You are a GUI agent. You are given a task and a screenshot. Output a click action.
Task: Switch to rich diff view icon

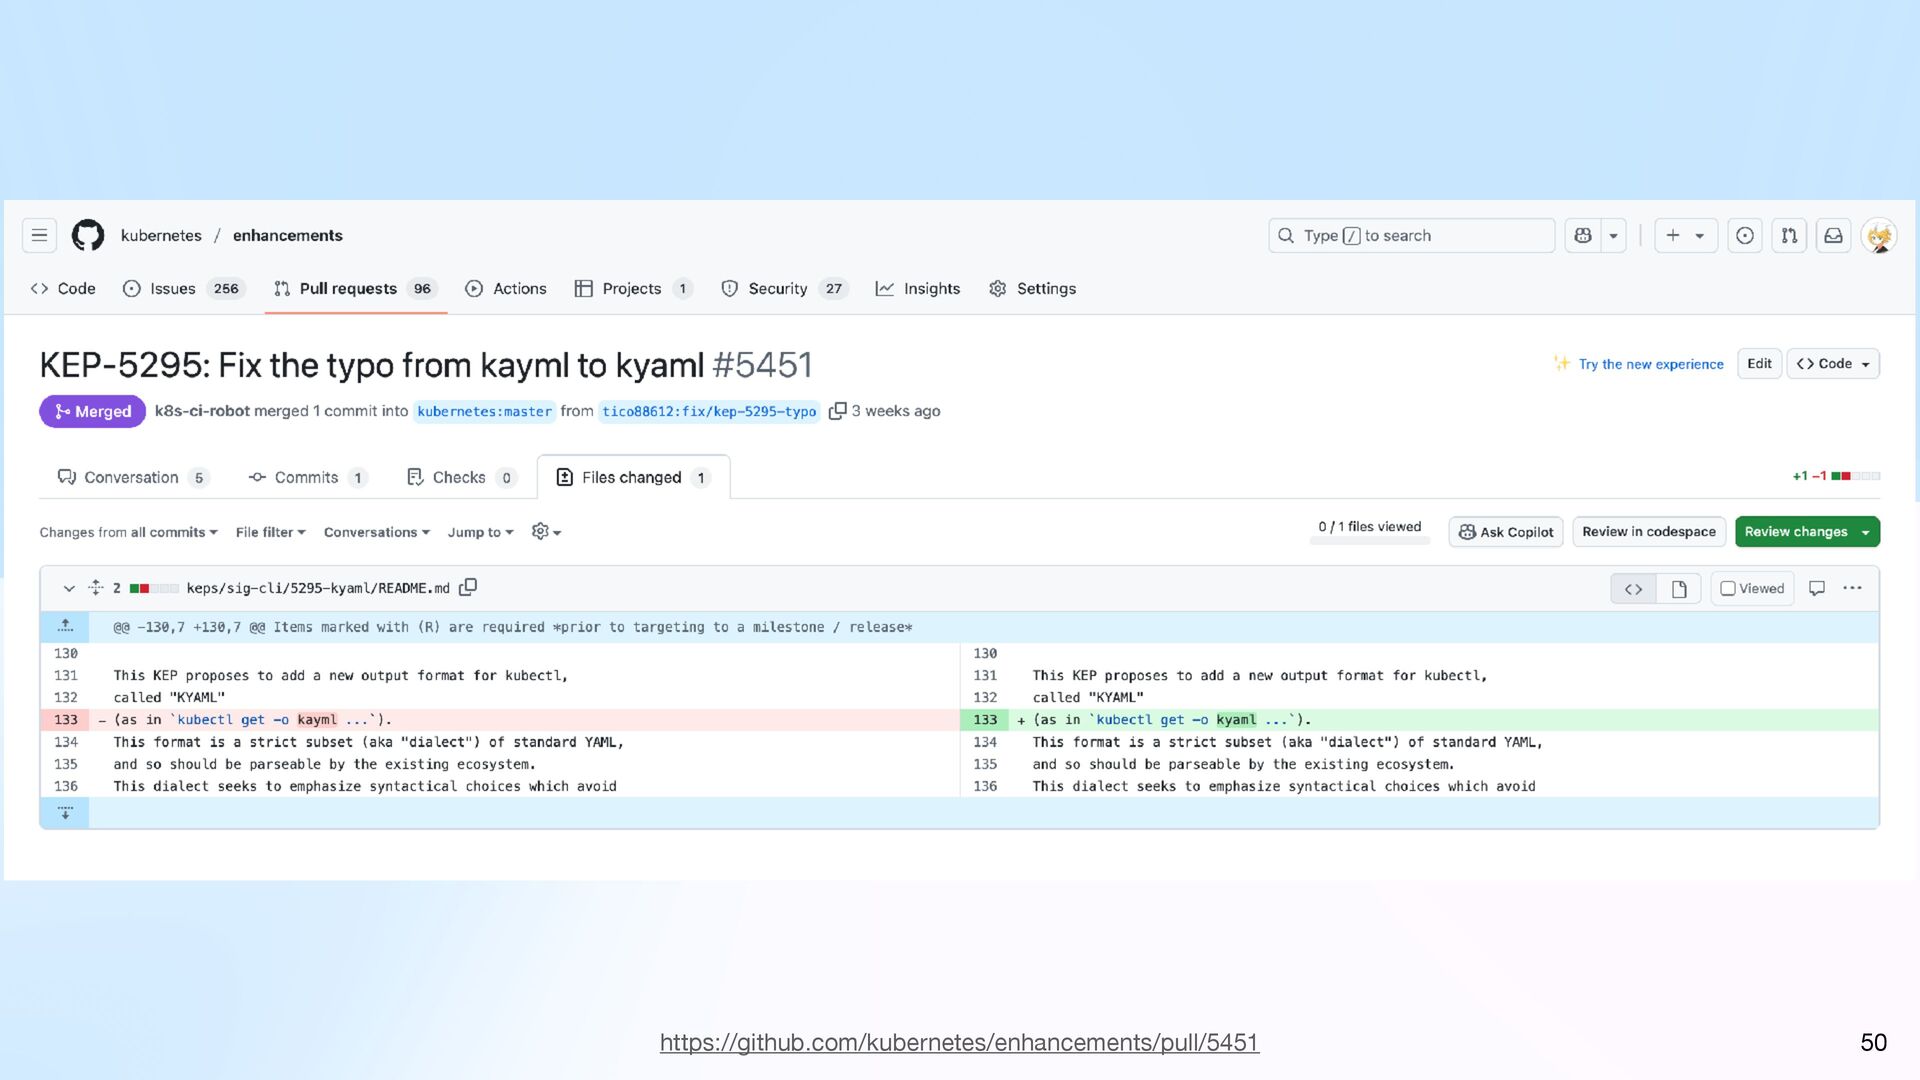1679,590
